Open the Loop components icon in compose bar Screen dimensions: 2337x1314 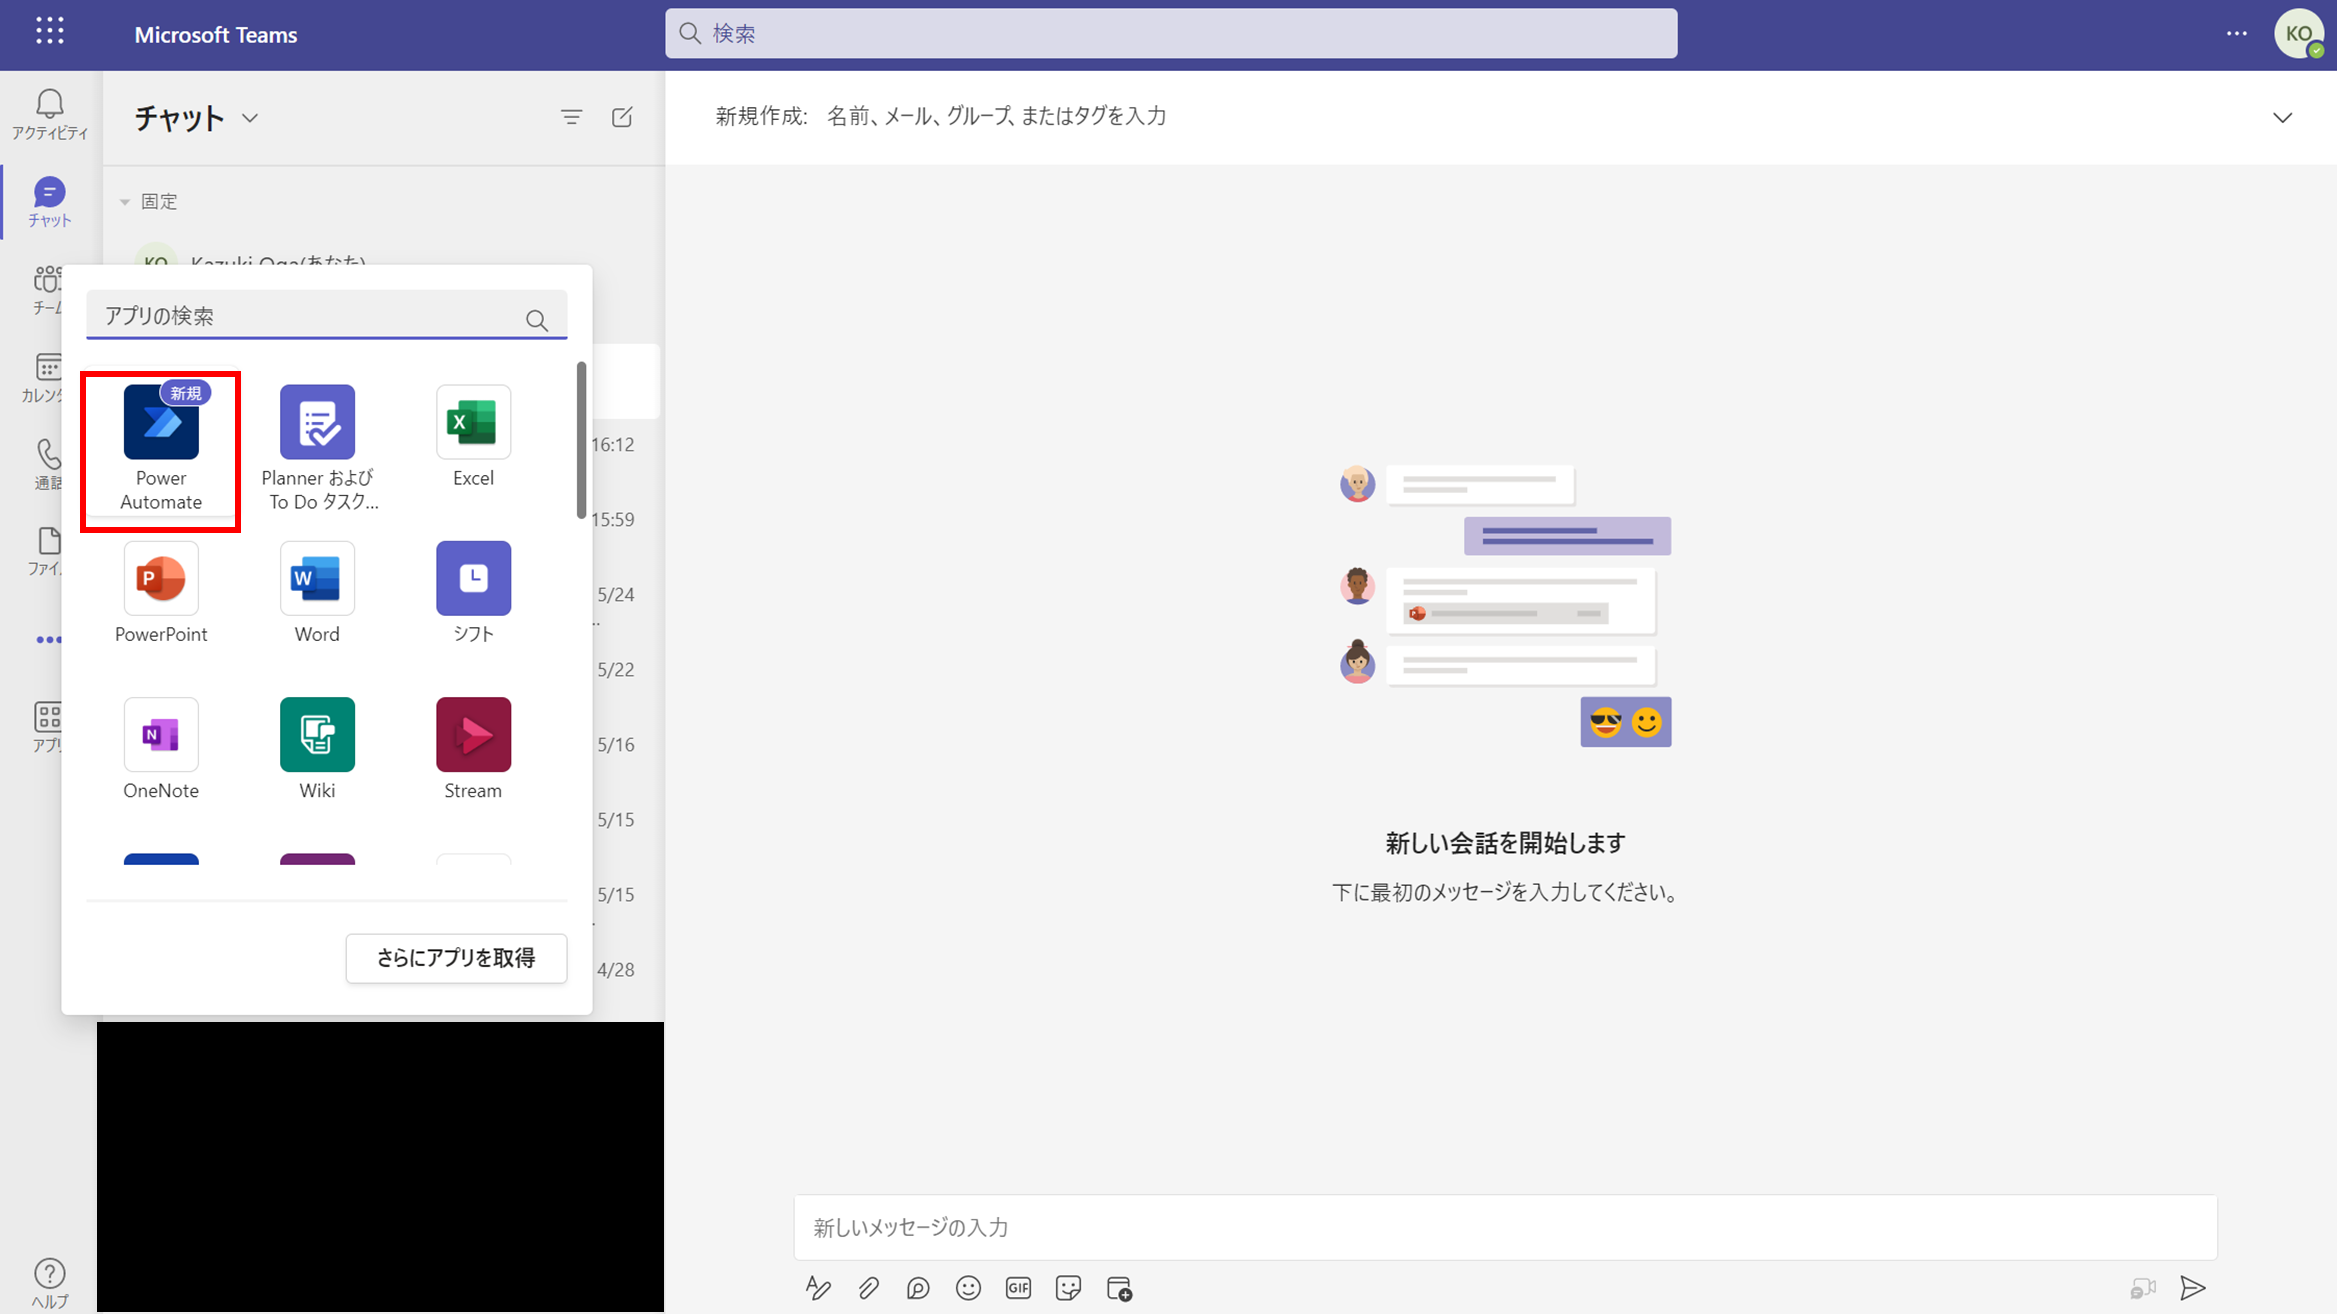click(918, 1288)
